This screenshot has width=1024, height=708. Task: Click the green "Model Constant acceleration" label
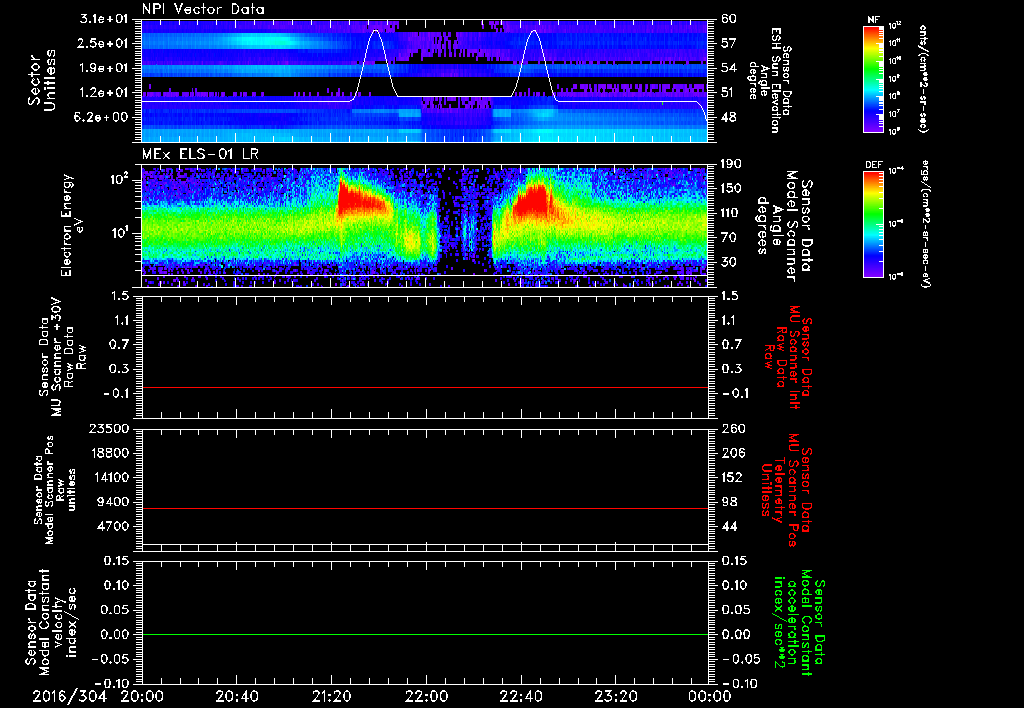[799, 623]
